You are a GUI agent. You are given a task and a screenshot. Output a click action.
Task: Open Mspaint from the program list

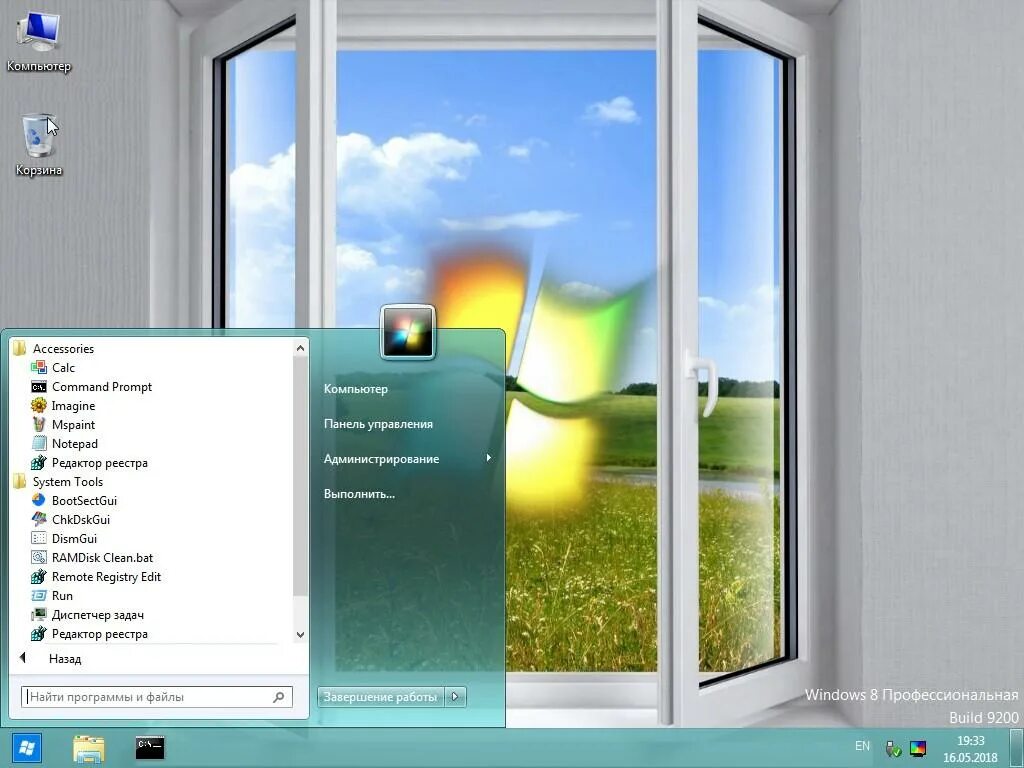tap(73, 424)
